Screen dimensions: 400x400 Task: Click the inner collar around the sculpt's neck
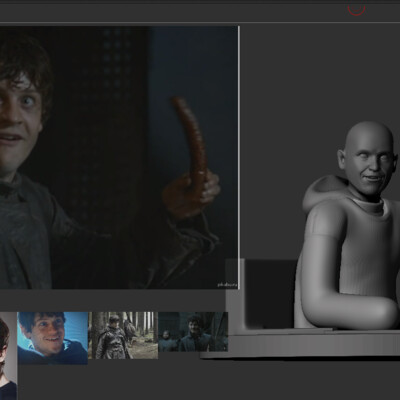click(x=368, y=204)
